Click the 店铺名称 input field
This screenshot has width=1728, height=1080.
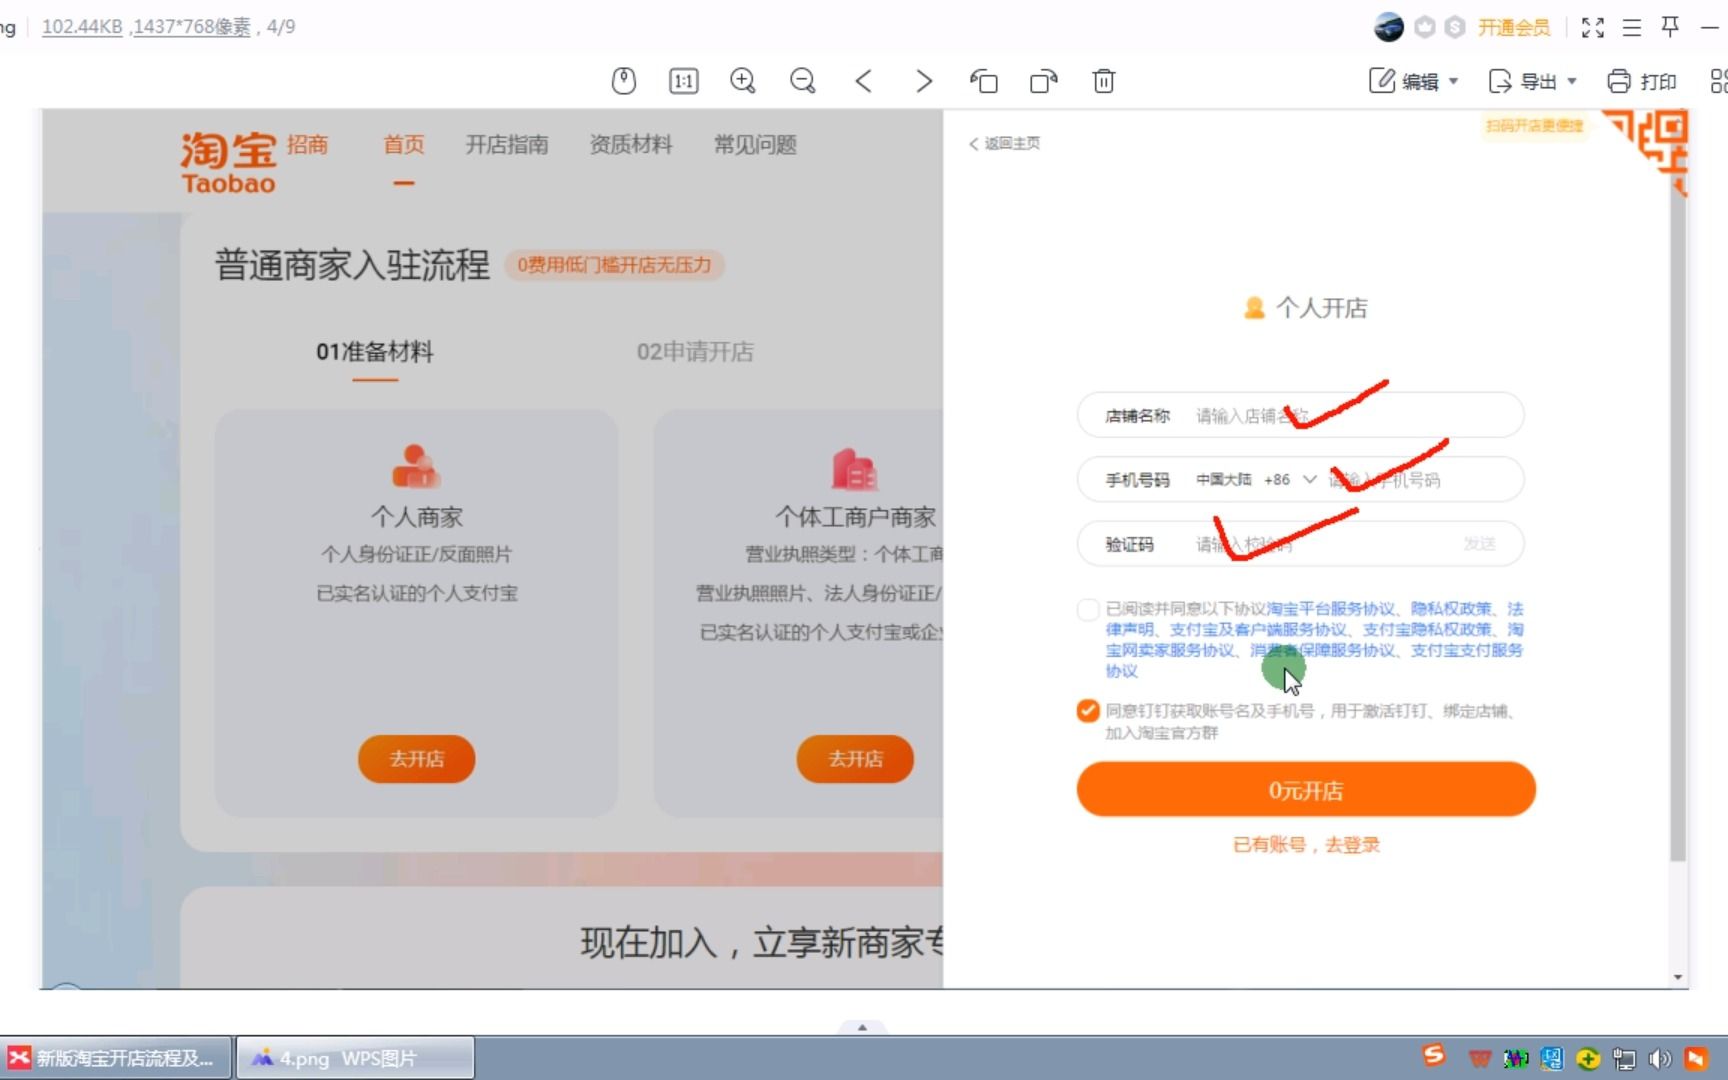tap(1300, 415)
